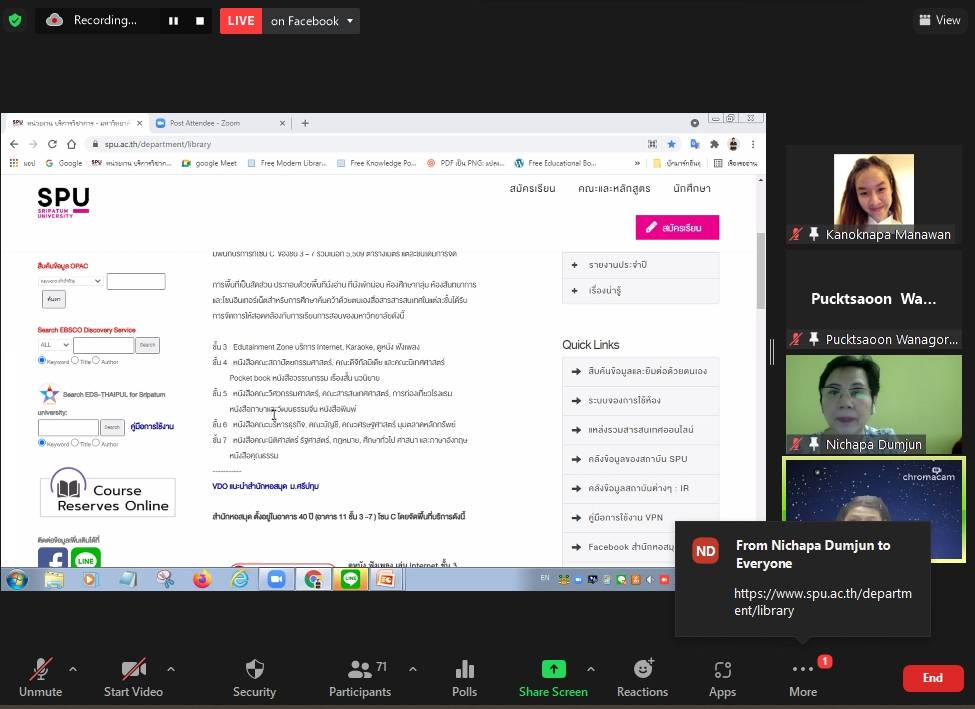This screenshot has width=975, height=709.
Task: Click the คณะและหลักสูตร menu item
Action: pos(614,188)
